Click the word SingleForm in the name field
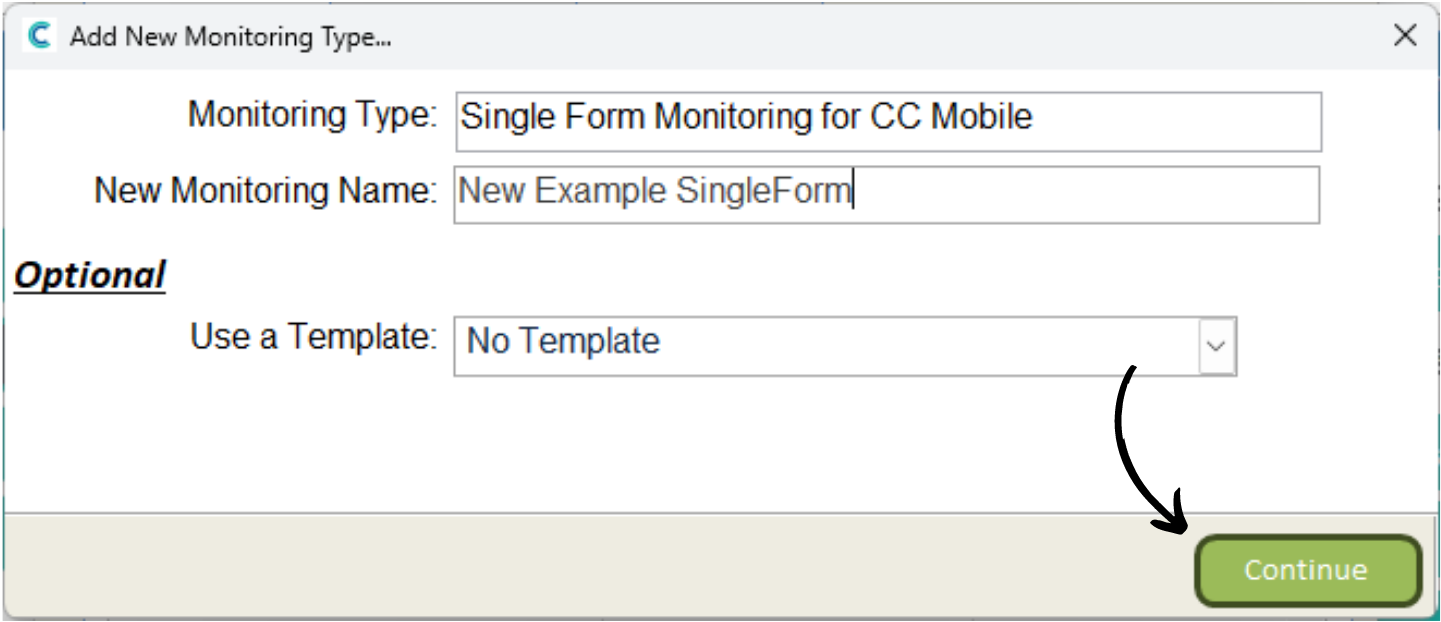This screenshot has width=1441, height=622. [x=763, y=190]
